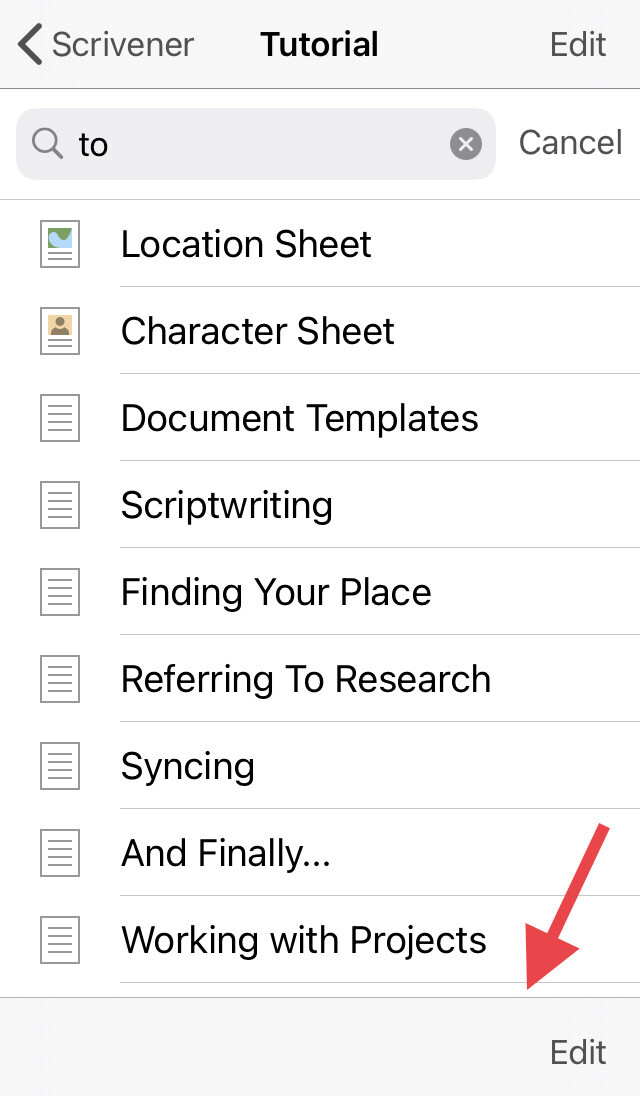
Task: Open the Character Sheet result
Action: pyautogui.click(x=320, y=331)
